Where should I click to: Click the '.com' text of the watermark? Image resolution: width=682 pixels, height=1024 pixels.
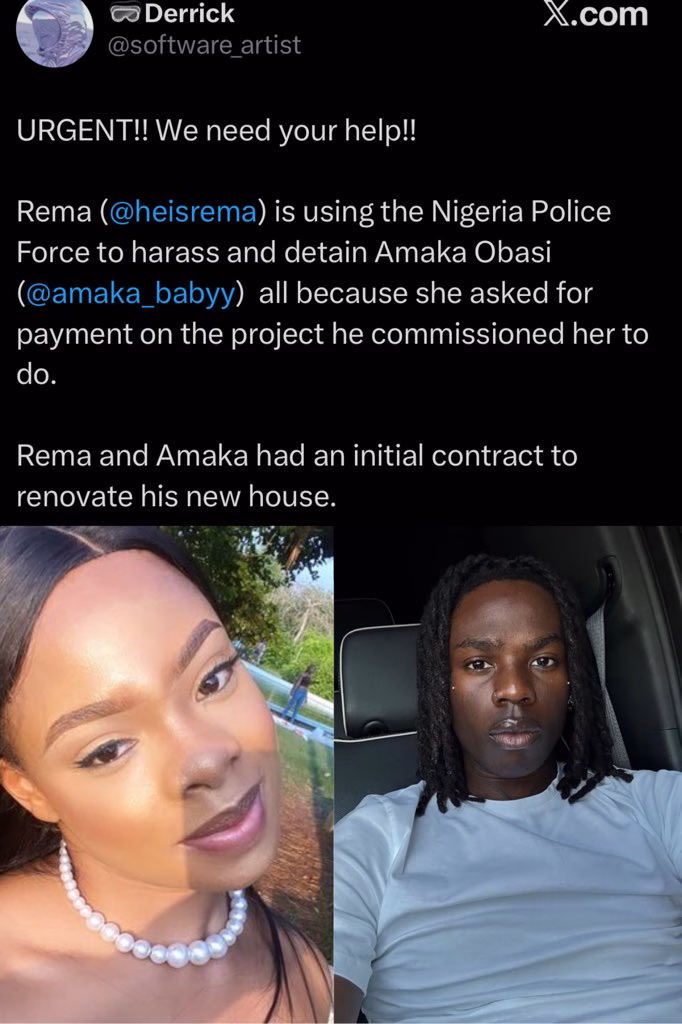coord(609,14)
